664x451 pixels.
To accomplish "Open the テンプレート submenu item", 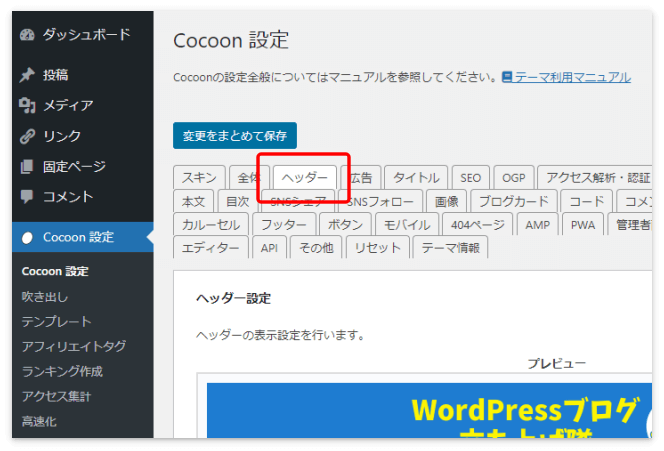I will coord(56,321).
